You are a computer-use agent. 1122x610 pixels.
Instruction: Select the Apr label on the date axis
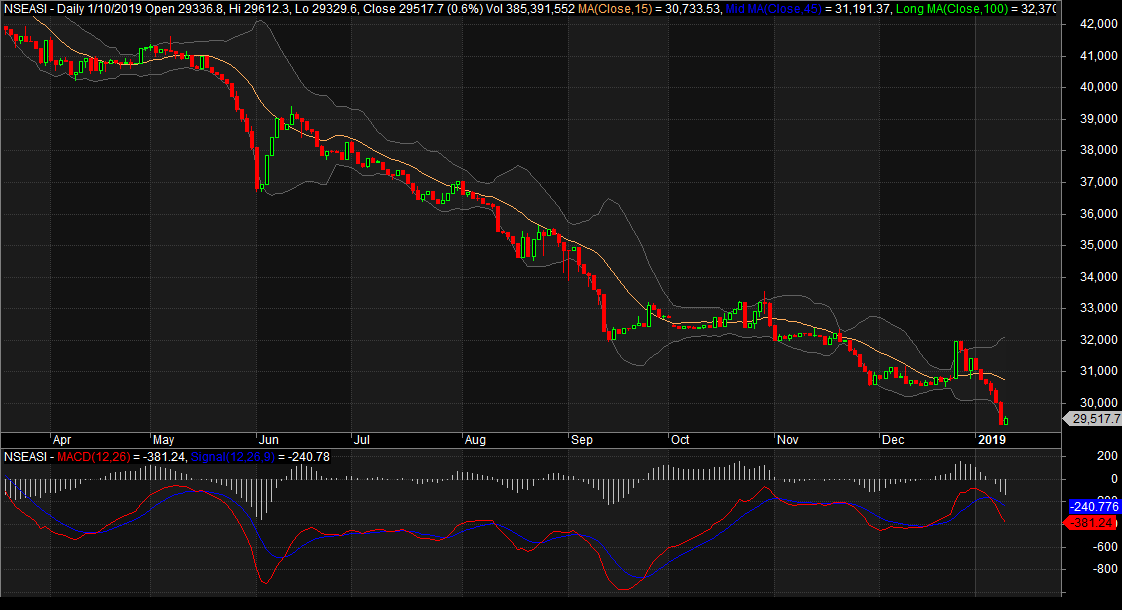click(62, 440)
